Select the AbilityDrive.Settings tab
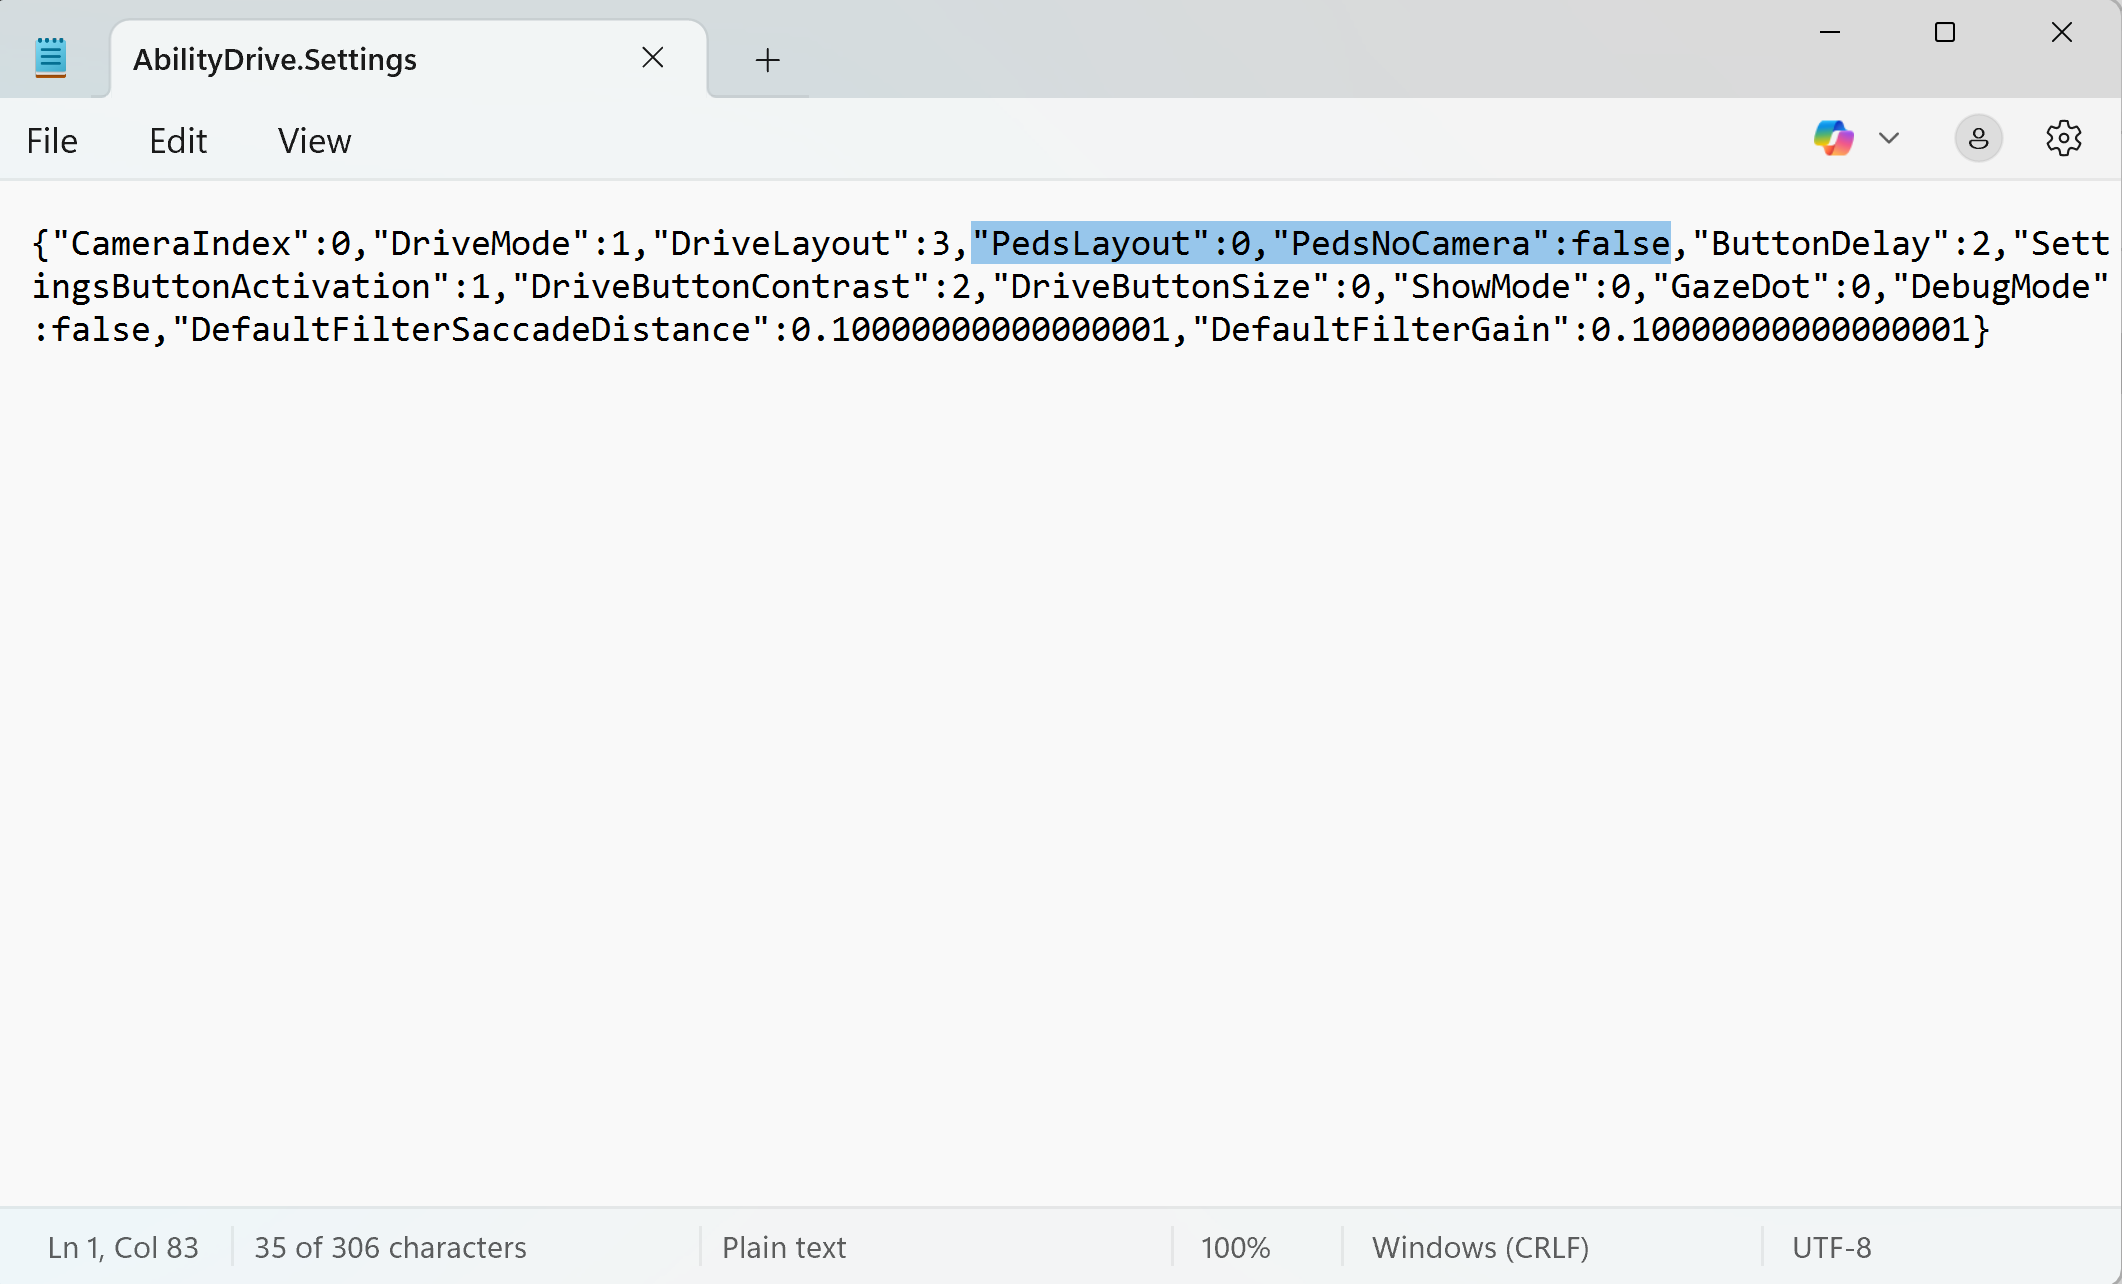Screen dimensions: 2122x1284 (275, 60)
